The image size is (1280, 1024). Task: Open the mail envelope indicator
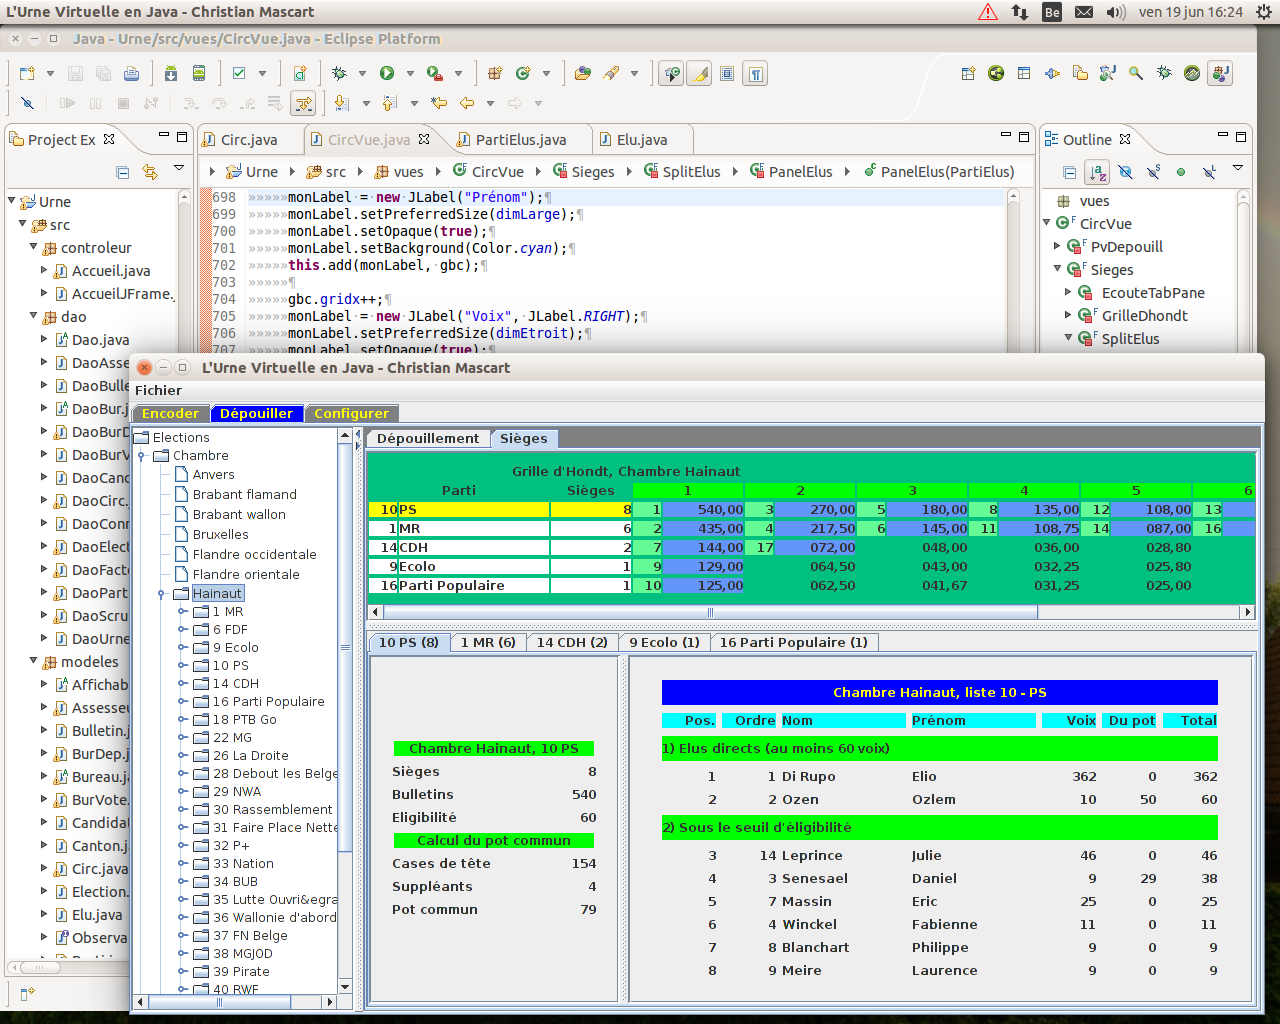click(1084, 12)
